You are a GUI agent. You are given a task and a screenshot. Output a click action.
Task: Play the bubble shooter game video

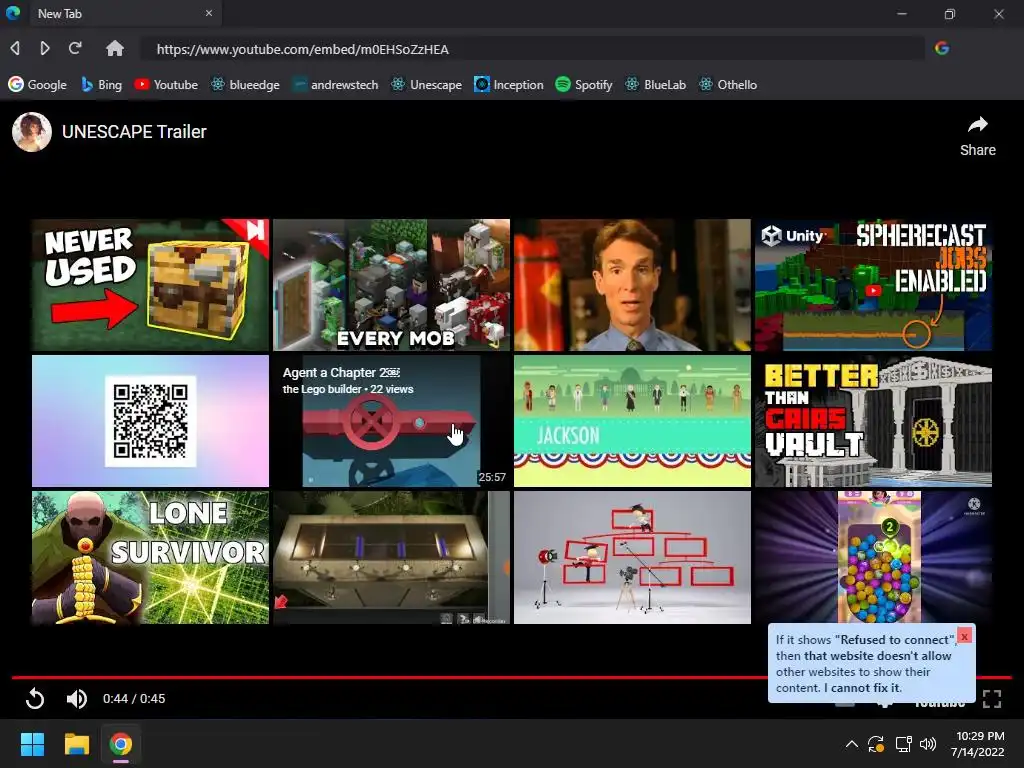[873, 557]
